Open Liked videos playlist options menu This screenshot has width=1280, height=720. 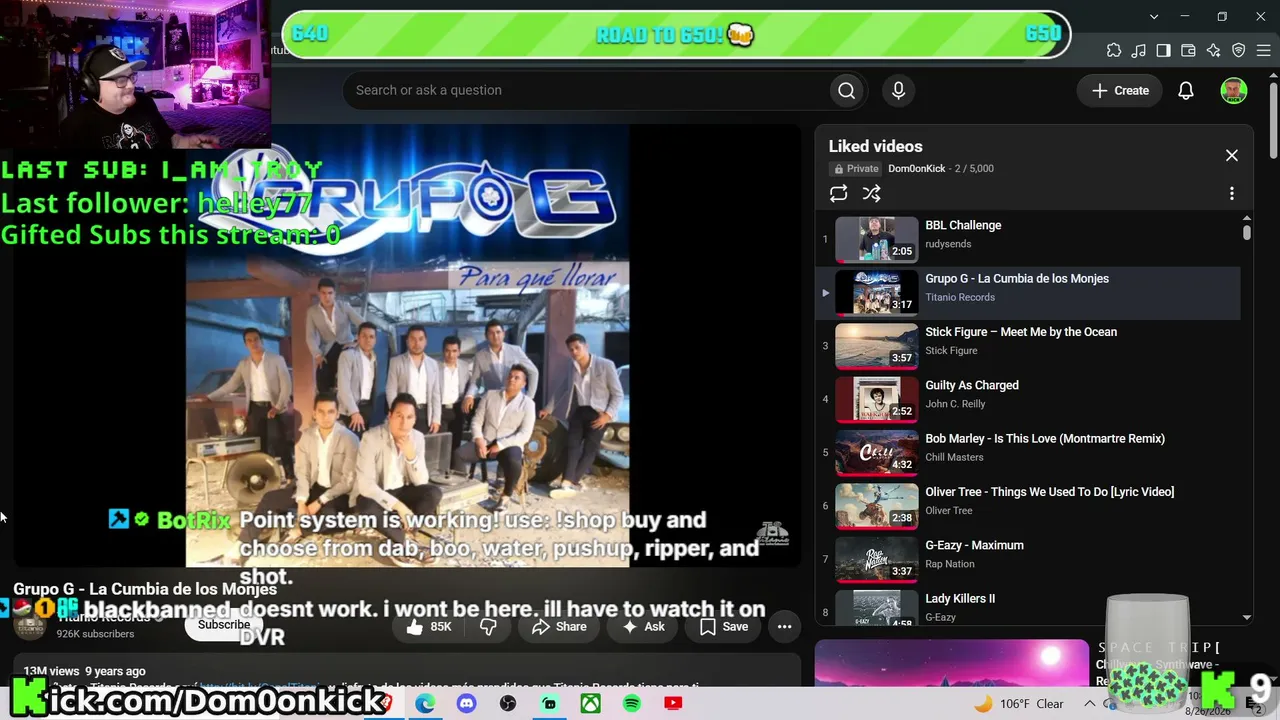click(1231, 194)
